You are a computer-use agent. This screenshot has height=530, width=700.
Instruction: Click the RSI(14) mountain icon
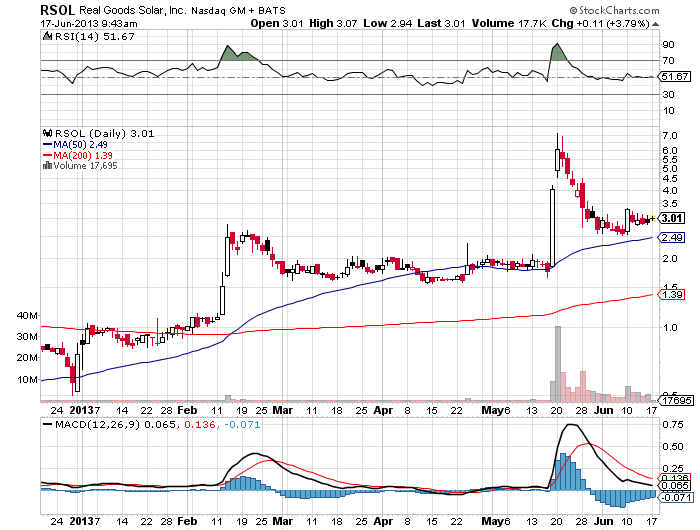point(47,36)
